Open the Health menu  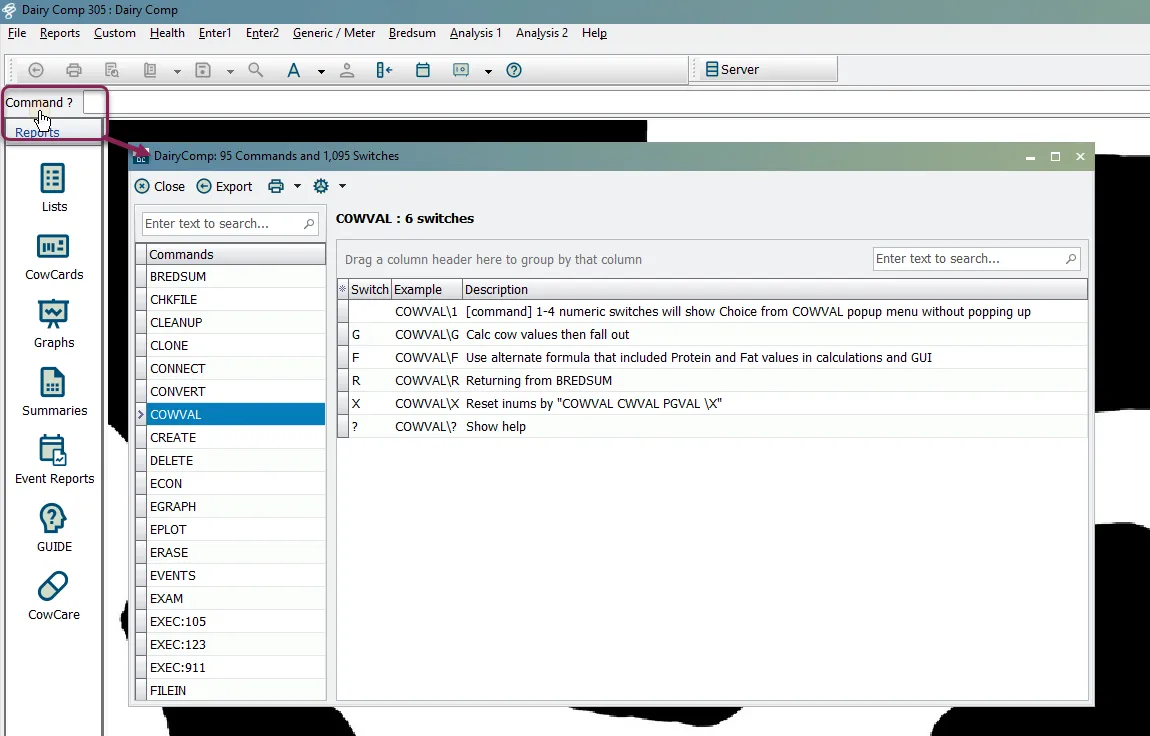pyautogui.click(x=167, y=33)
